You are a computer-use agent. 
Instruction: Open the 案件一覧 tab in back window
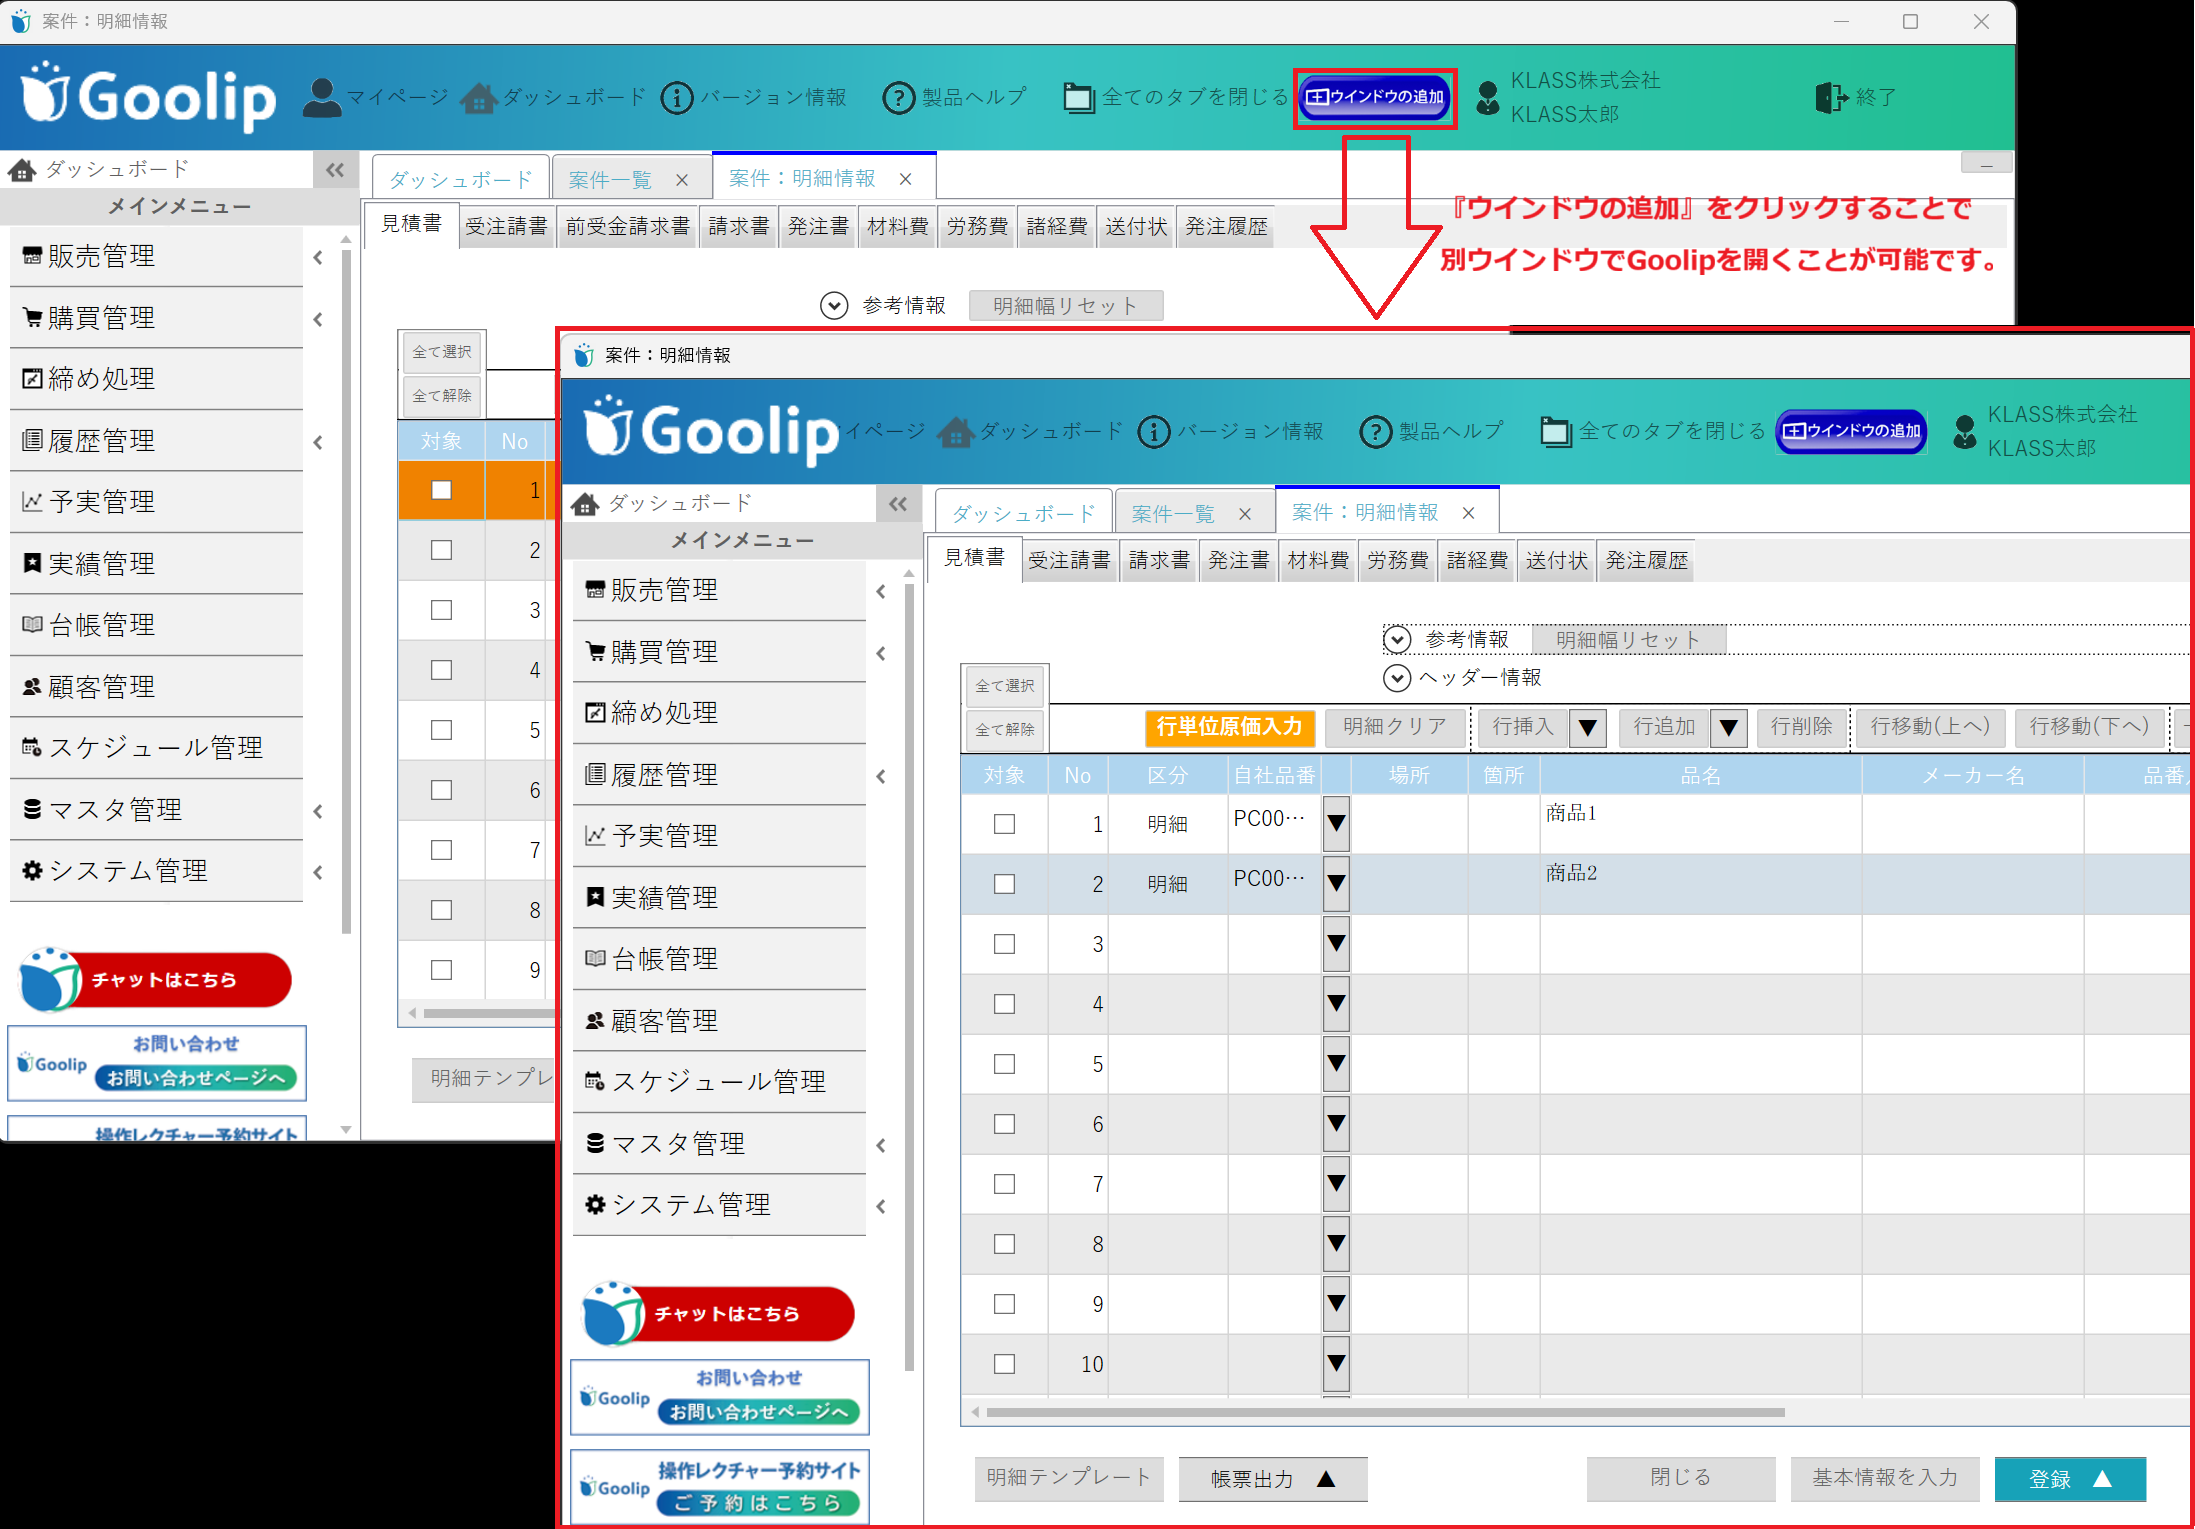[x=610, y=180]
